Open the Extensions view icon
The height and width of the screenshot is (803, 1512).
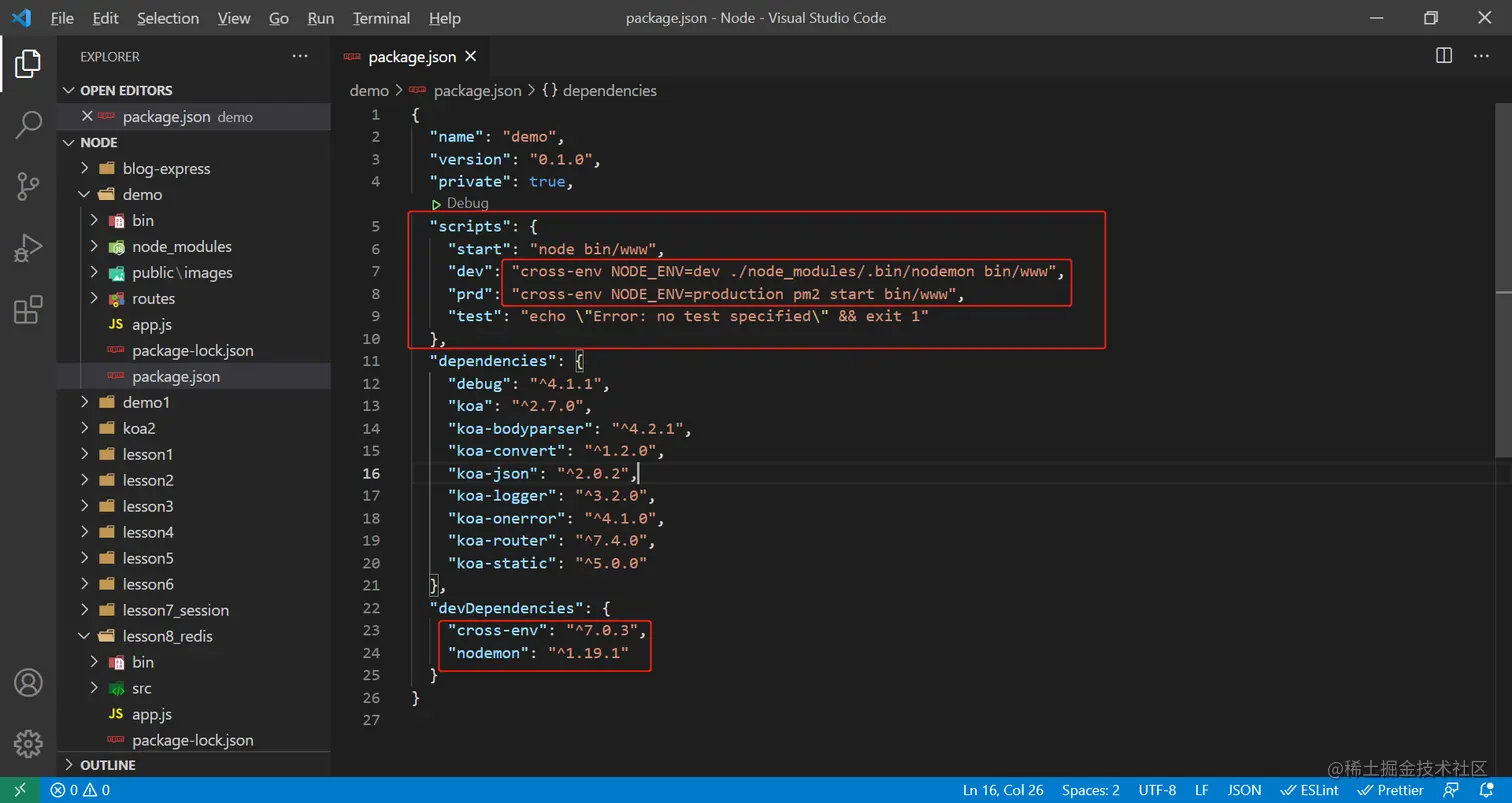[28, 309]
